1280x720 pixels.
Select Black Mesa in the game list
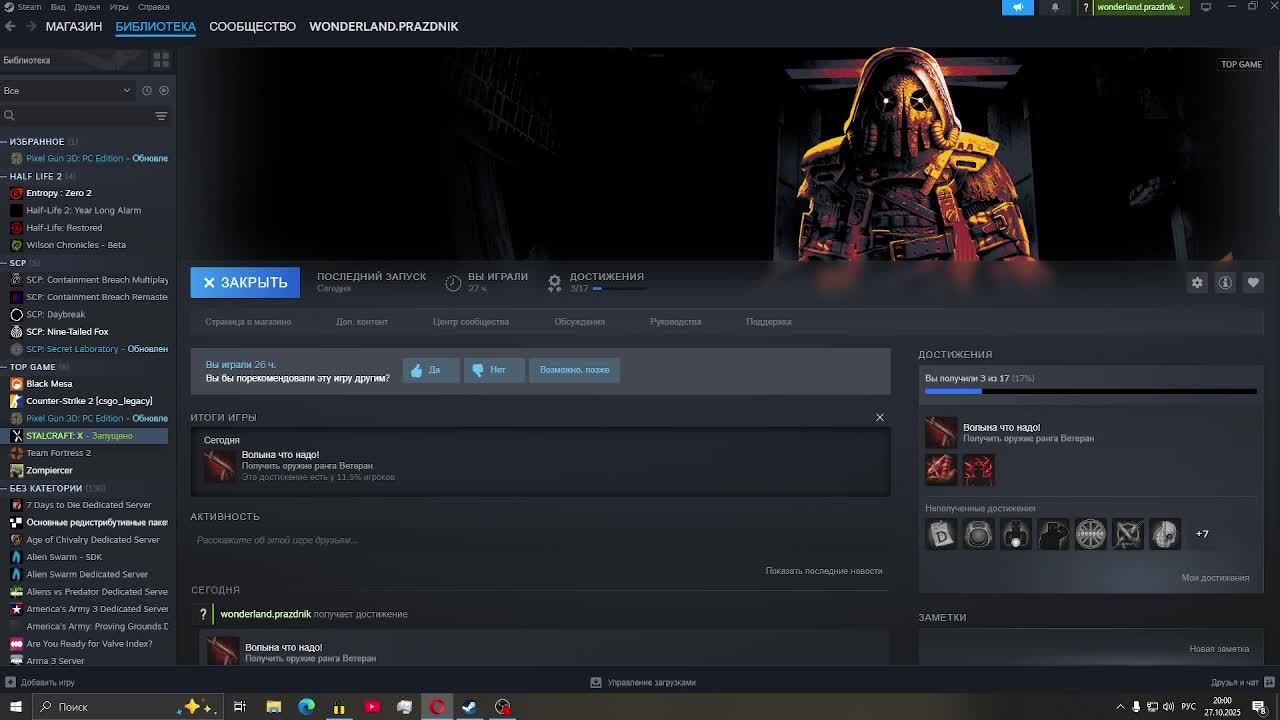pyautogui.click(x=49, y=384)
